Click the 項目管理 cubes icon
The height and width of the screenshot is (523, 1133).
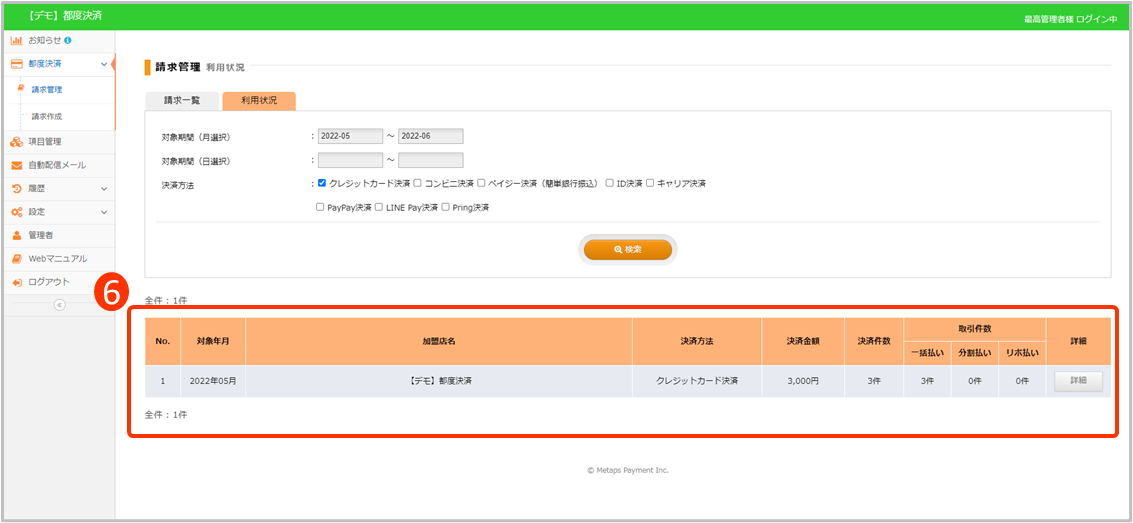17,141
